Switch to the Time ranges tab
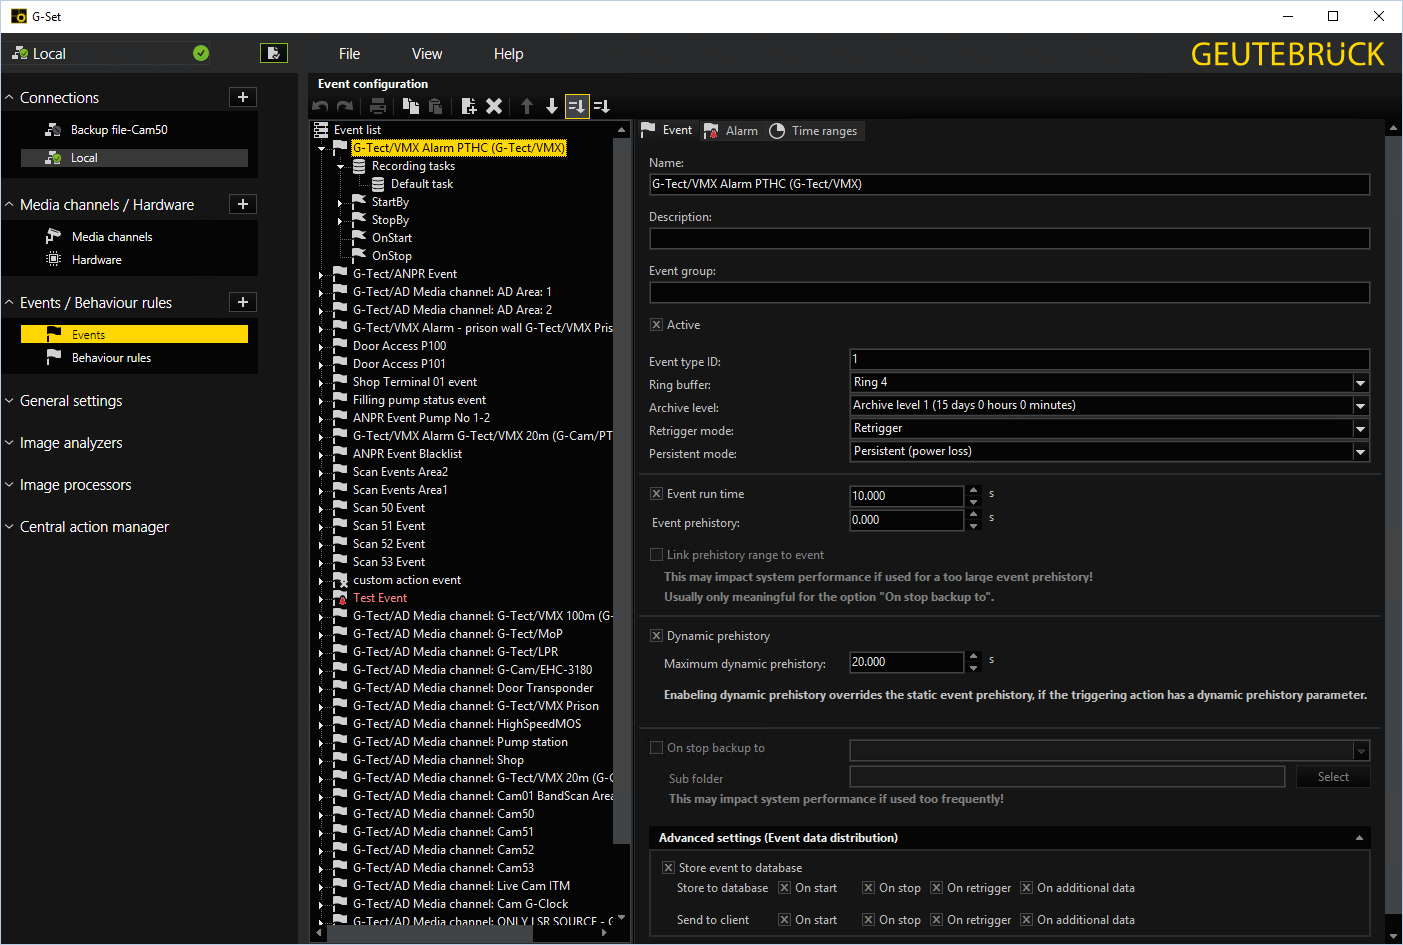 coord(814,131)
